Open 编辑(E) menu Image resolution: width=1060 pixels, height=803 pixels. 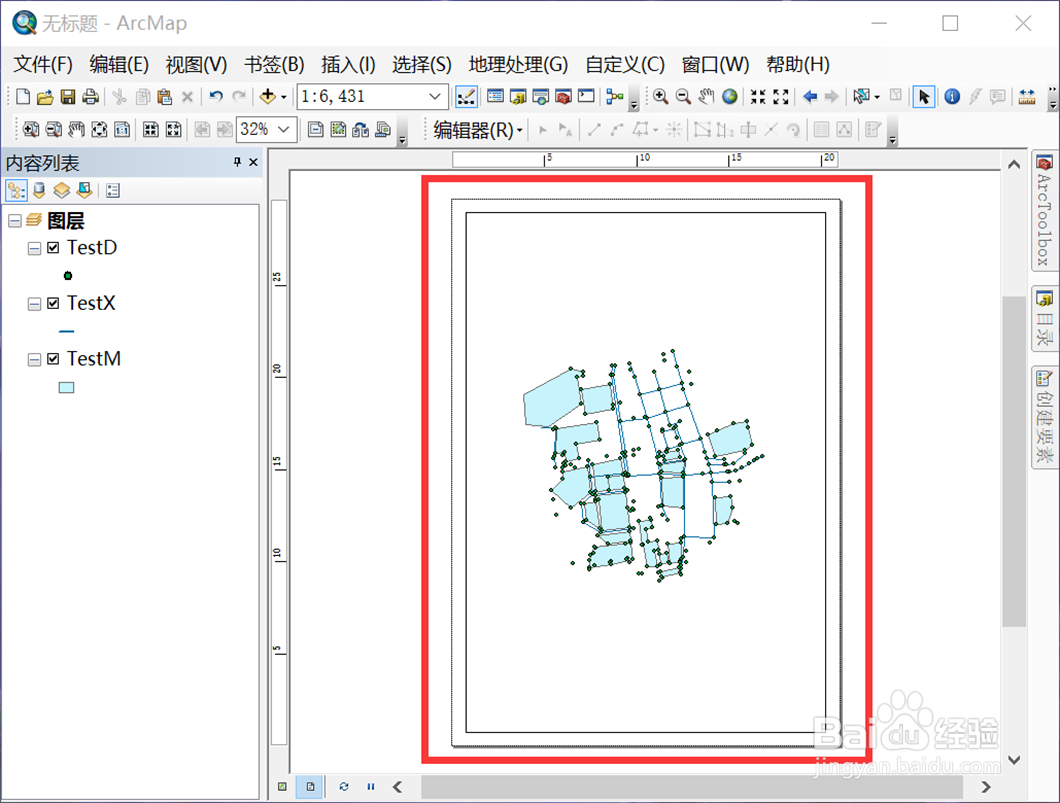point(119,65)
